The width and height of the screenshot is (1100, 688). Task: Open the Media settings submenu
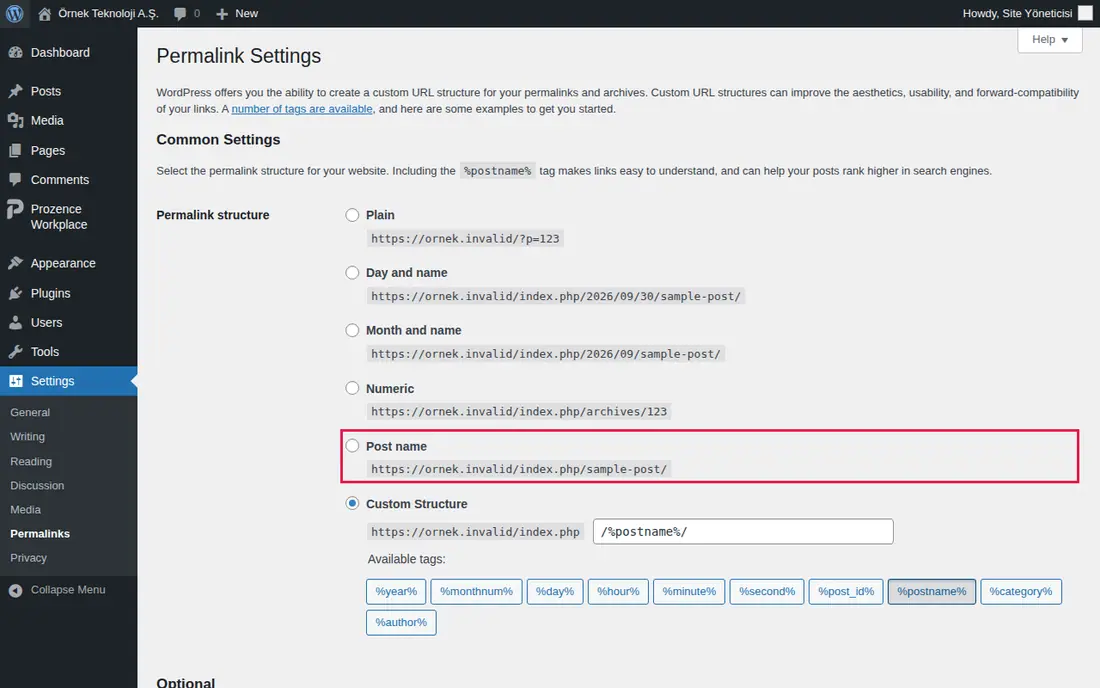(x=25, y=510)
